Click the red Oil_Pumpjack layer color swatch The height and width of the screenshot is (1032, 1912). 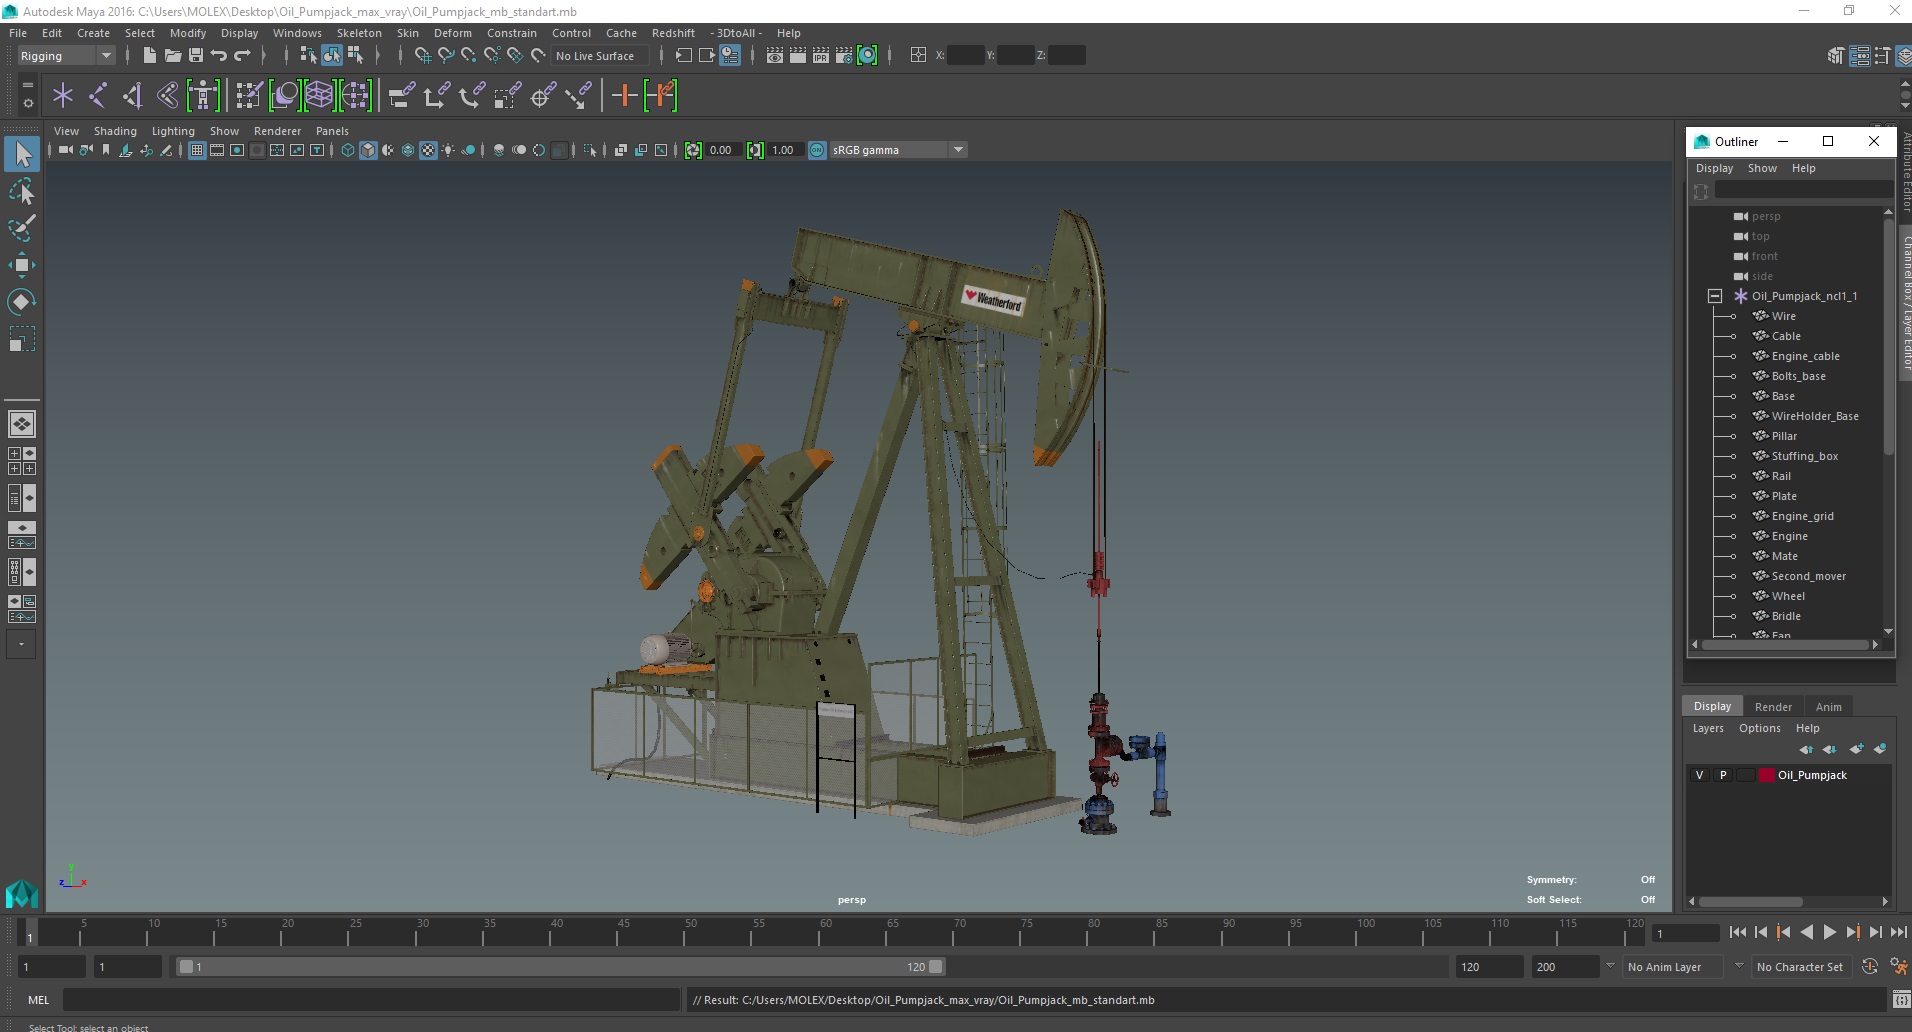point(1766,775)
